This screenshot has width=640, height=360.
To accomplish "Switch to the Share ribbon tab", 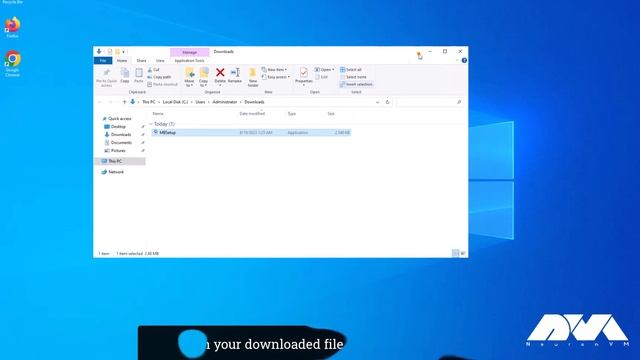I will pyautogui.click(x=141, y=60).
